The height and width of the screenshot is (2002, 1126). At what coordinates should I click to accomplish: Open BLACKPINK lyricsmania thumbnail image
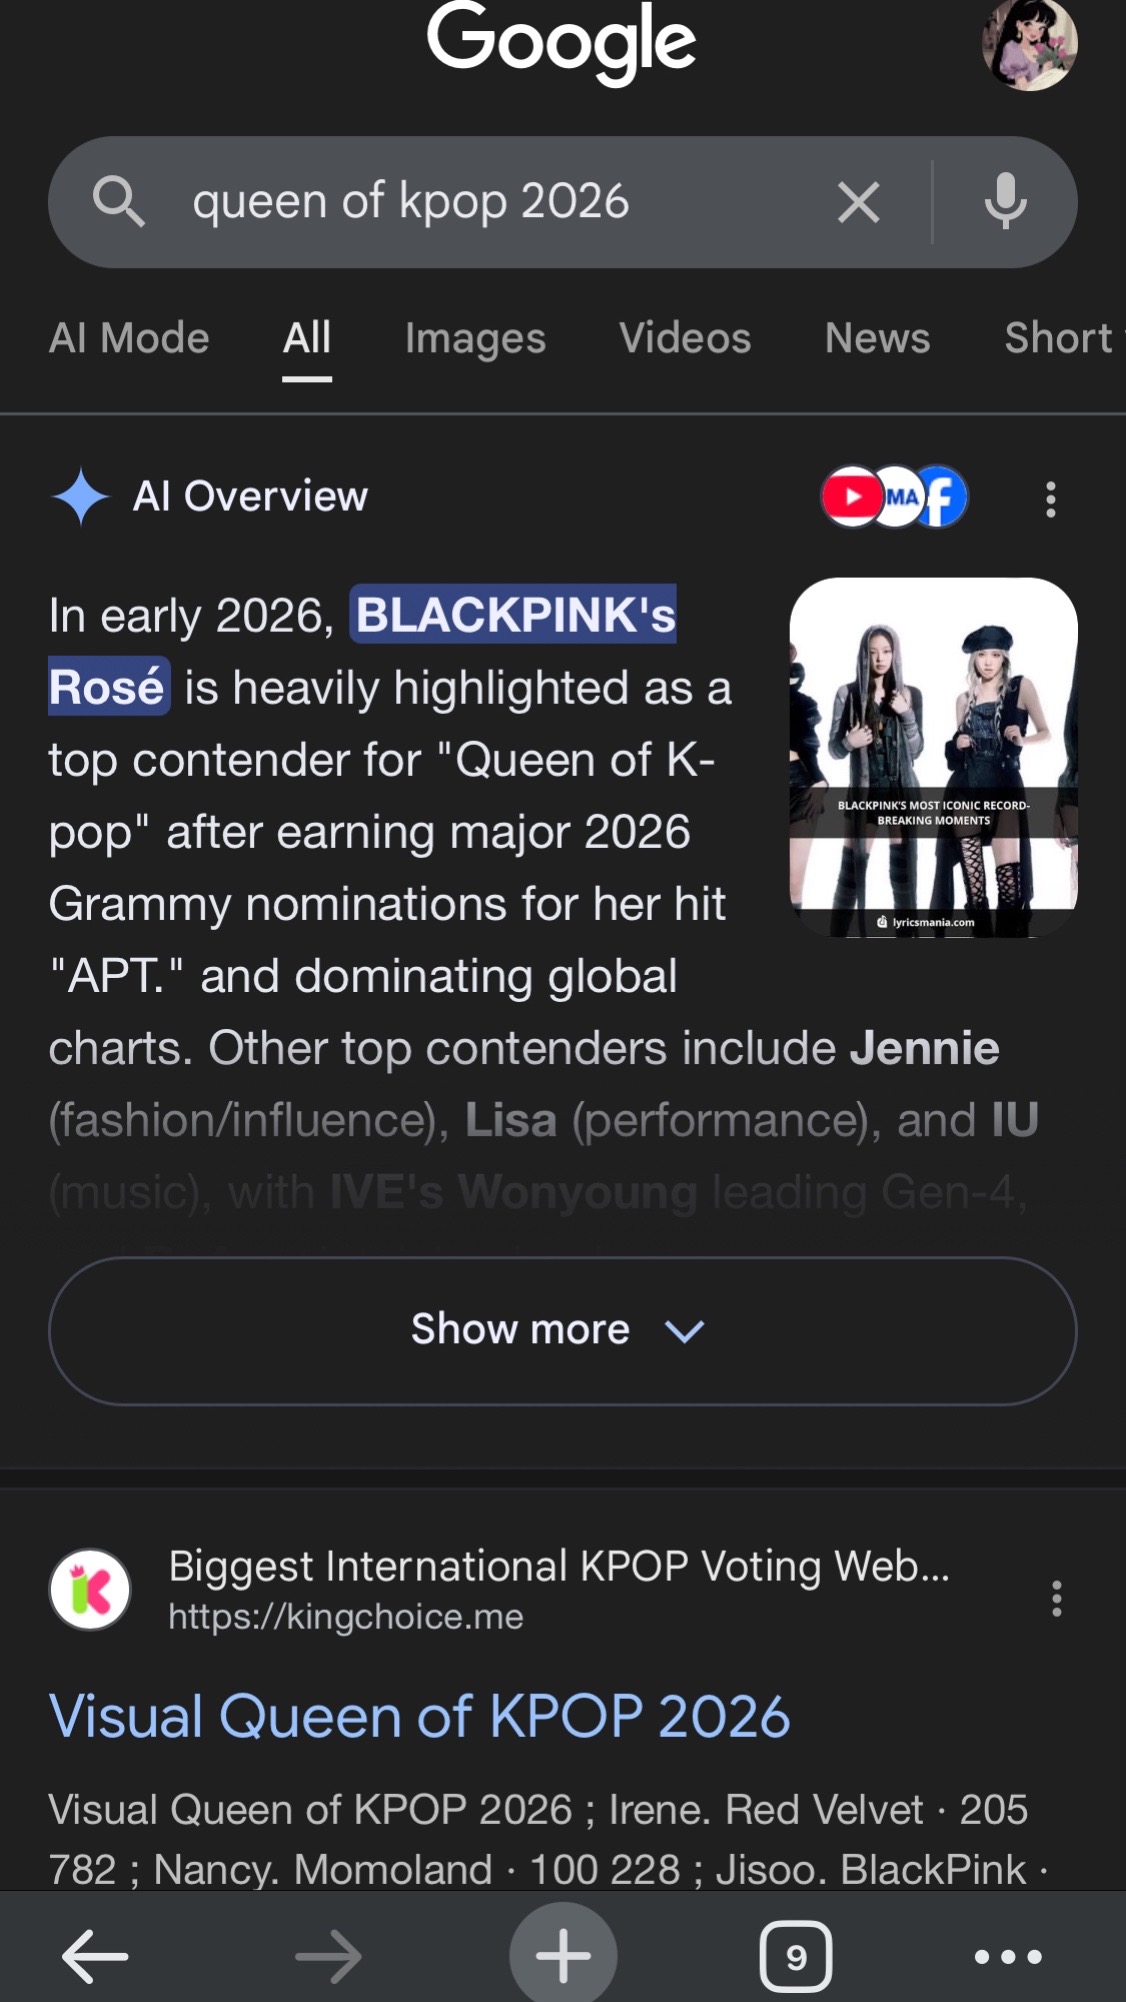933,757
